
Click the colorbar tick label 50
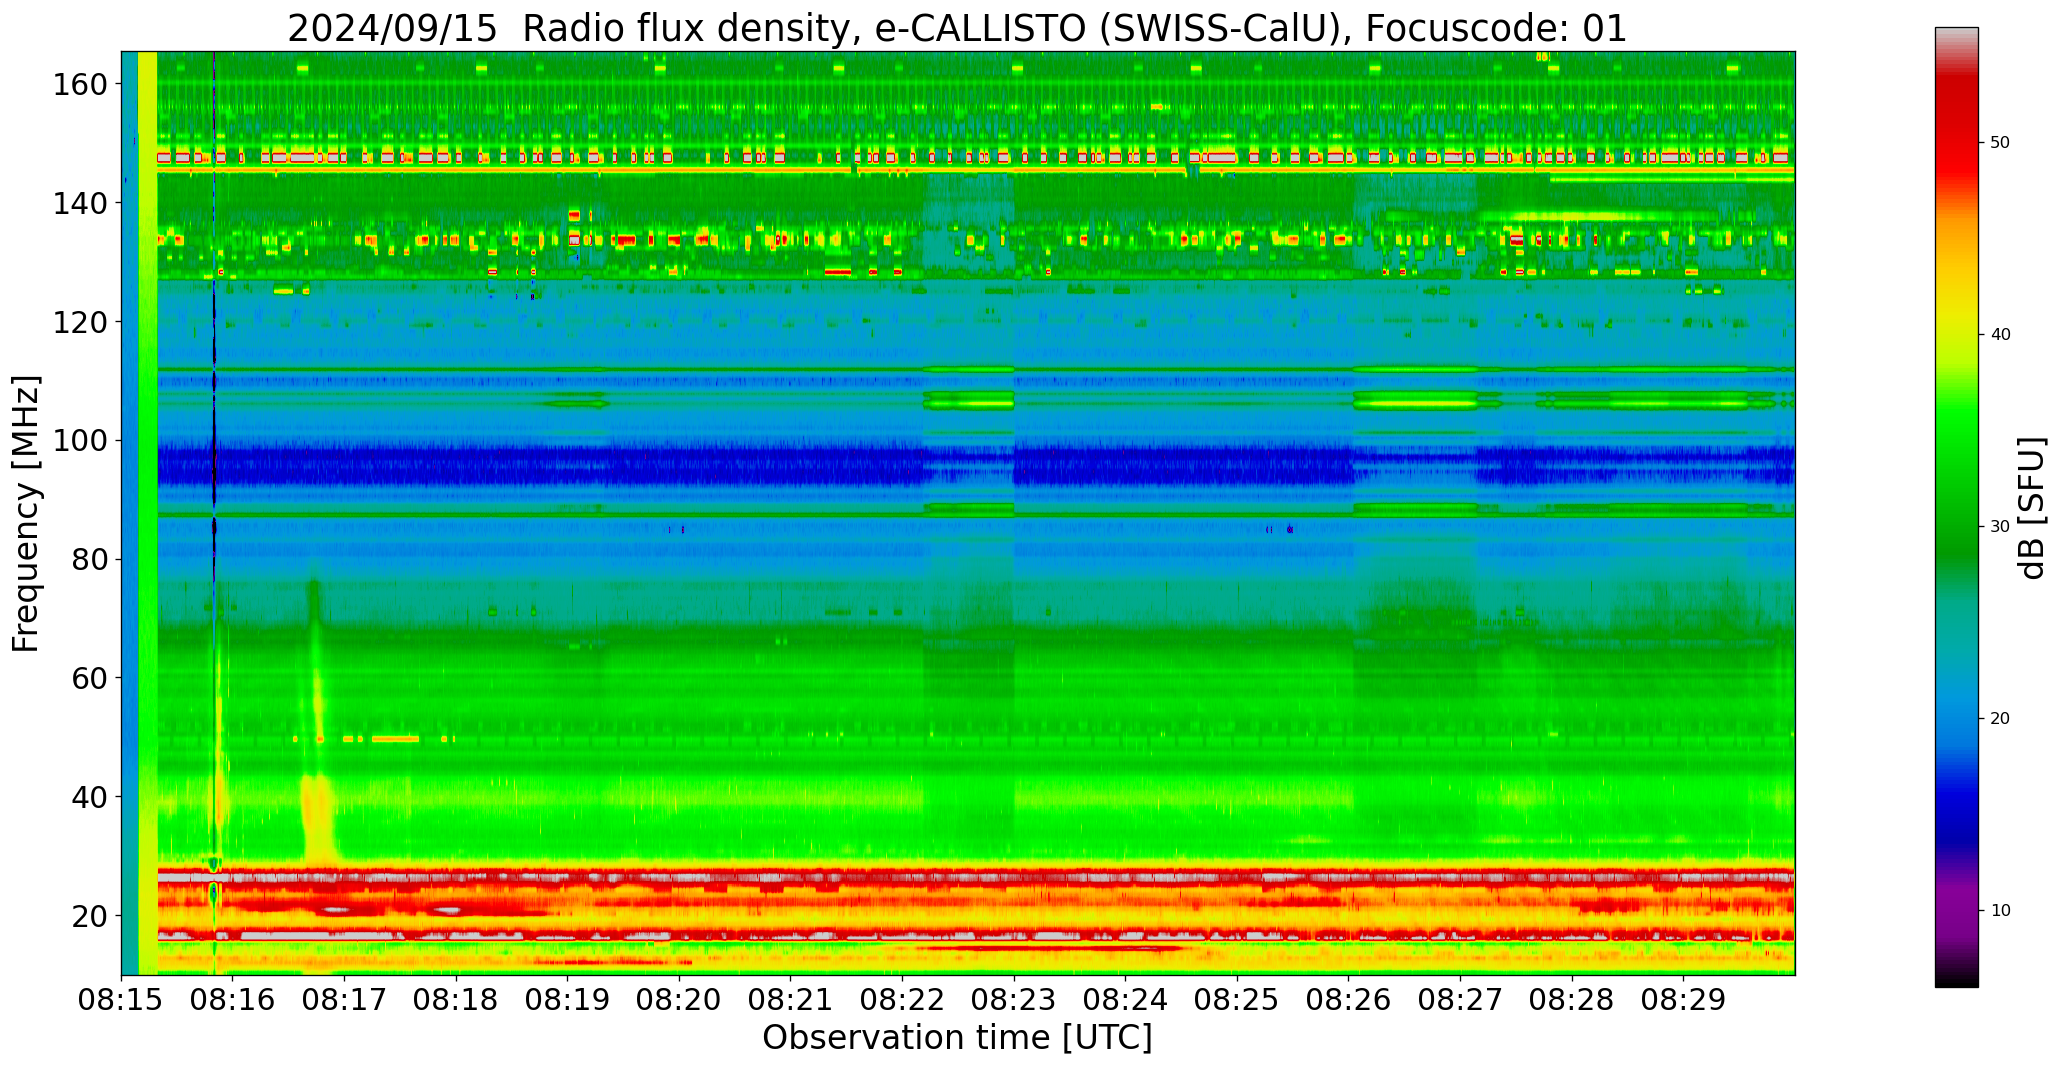(x=2000, y=142)
